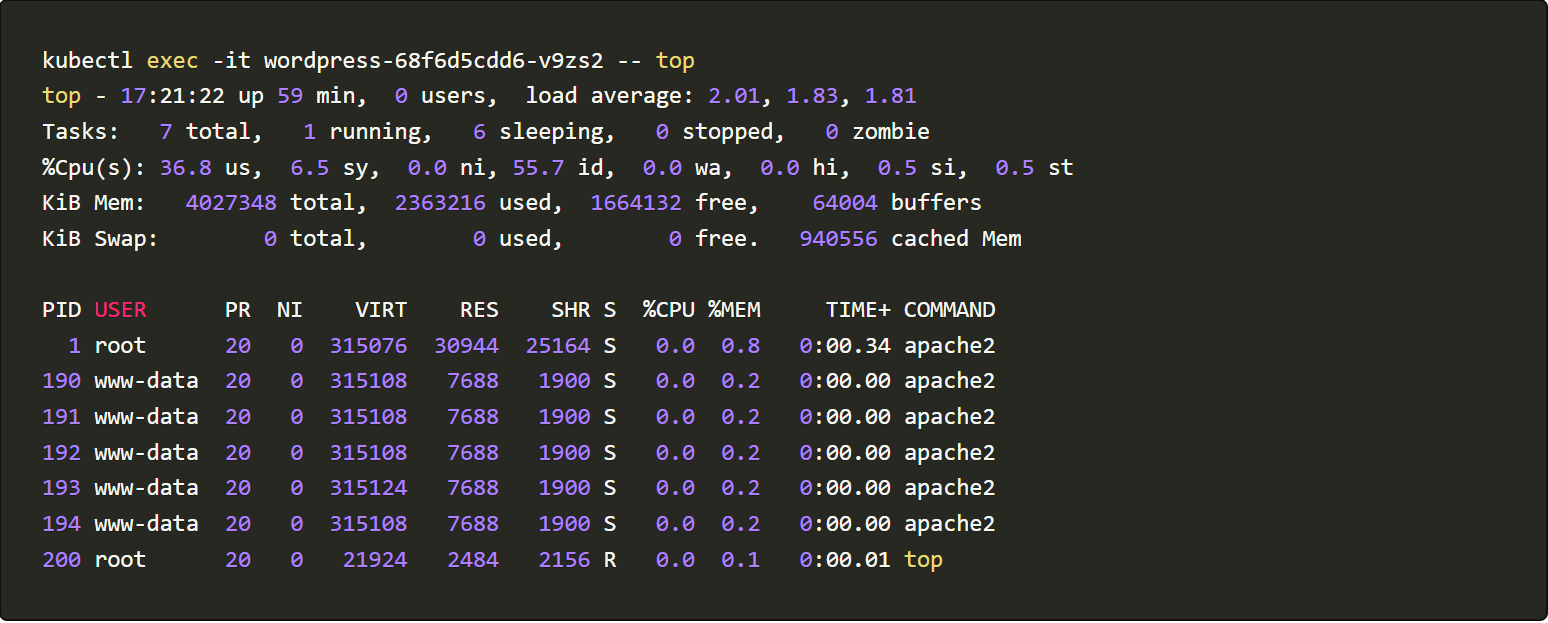Click the total memory value 4027348

click(231, 203)
